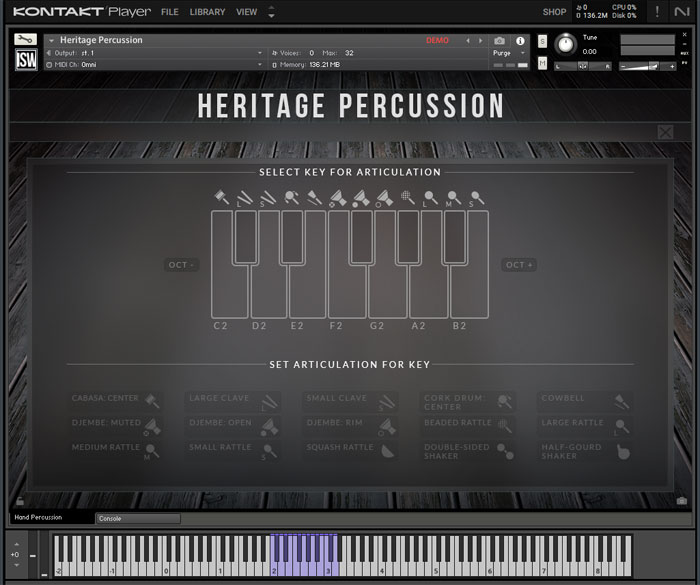Switch to the Console tab
Viewport: 700px width, 585px height.
138,518
